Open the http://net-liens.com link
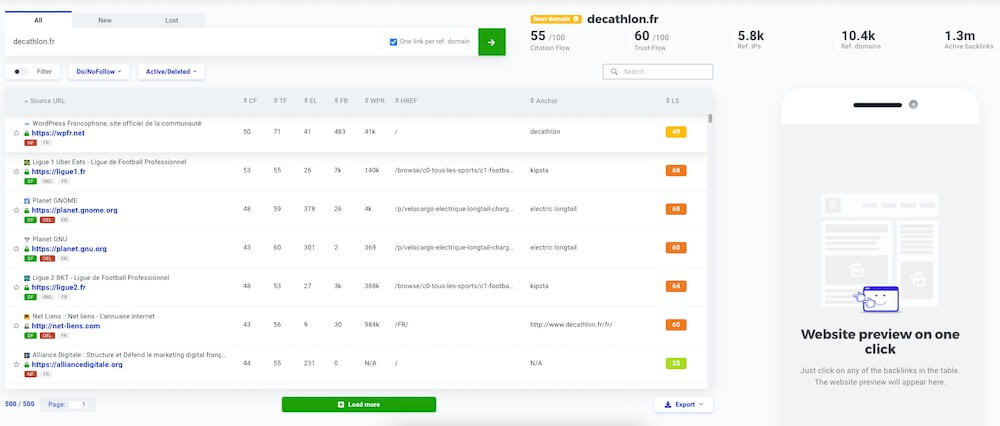 (x=66, y=326)
